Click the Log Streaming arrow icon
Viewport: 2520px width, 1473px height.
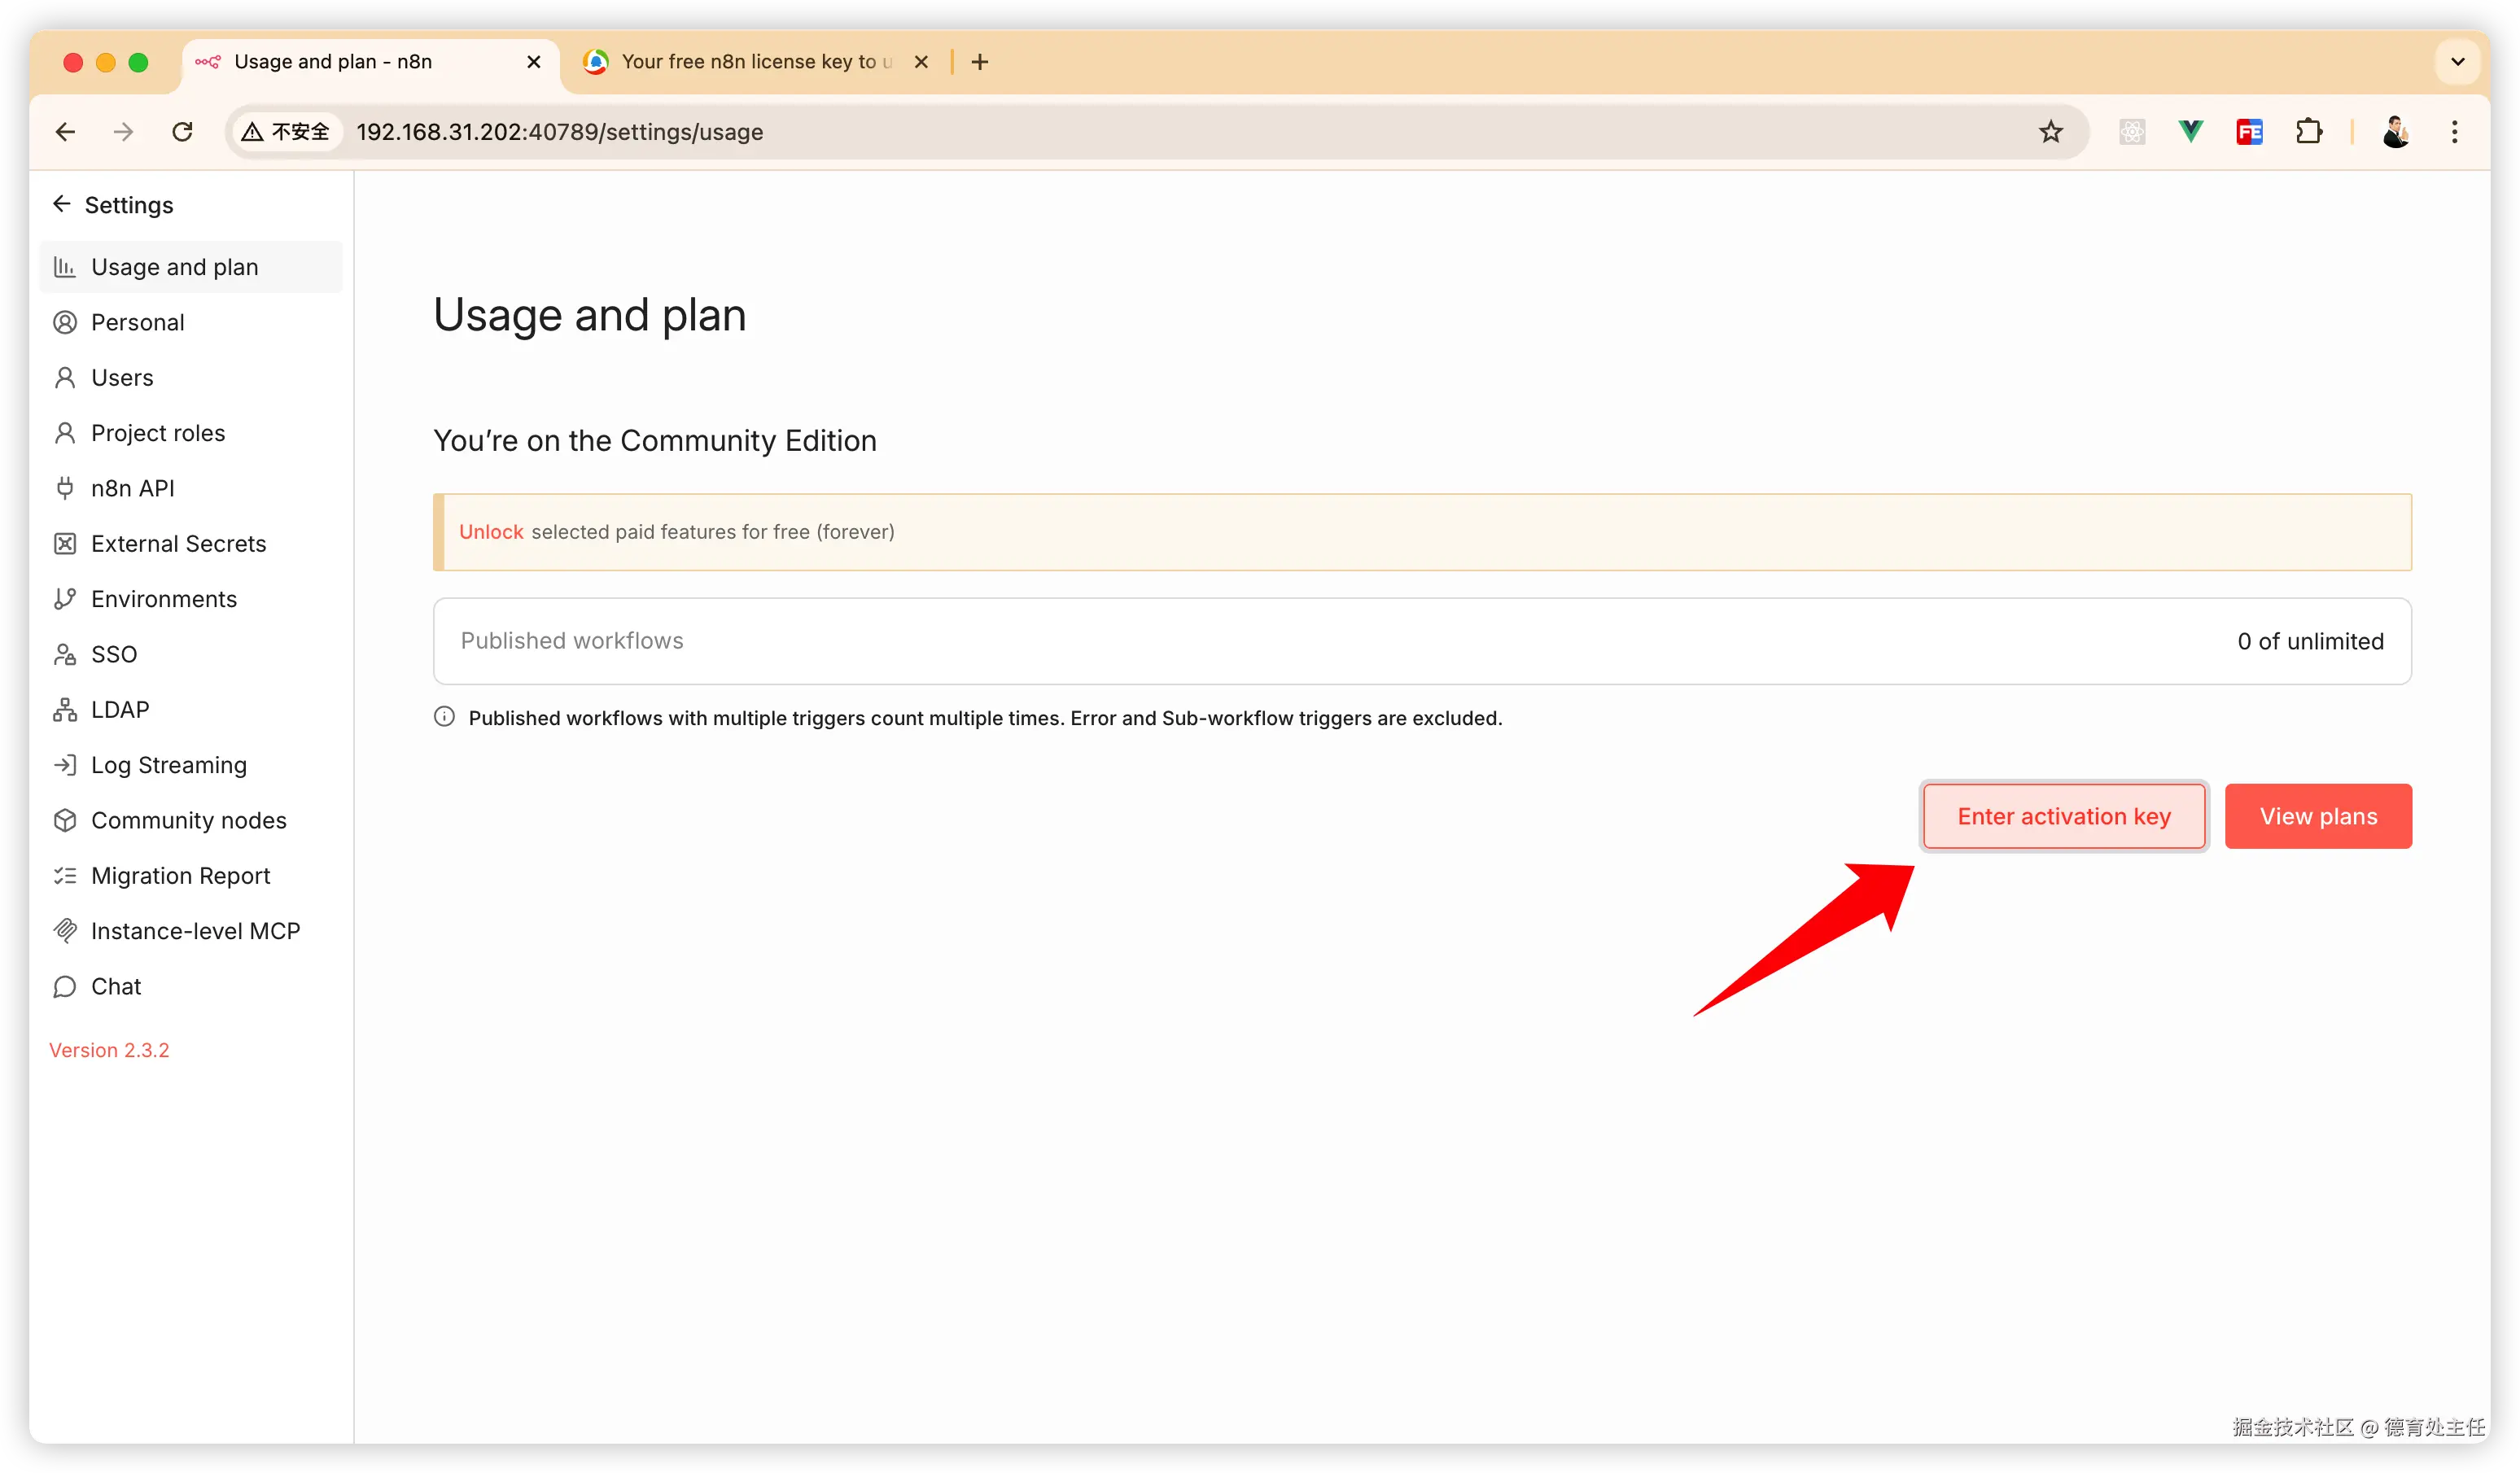coord(65,765)
